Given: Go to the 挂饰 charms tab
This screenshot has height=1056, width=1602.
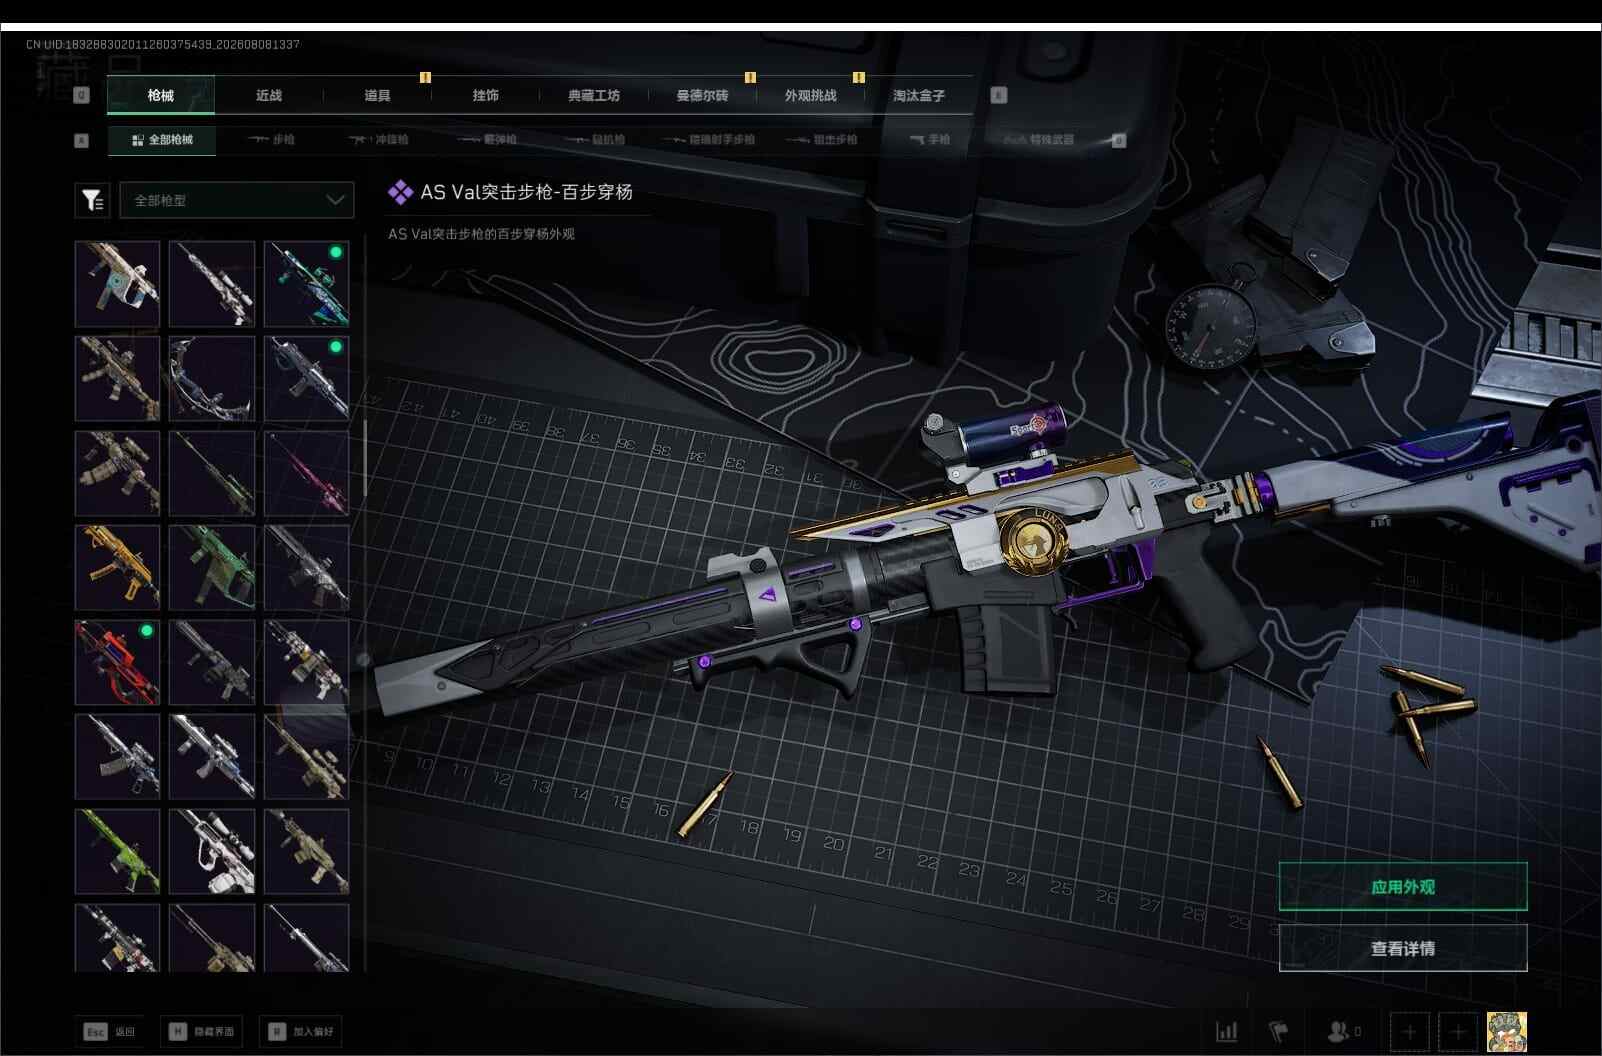Looking at the screenshot, I should (486, 95).
